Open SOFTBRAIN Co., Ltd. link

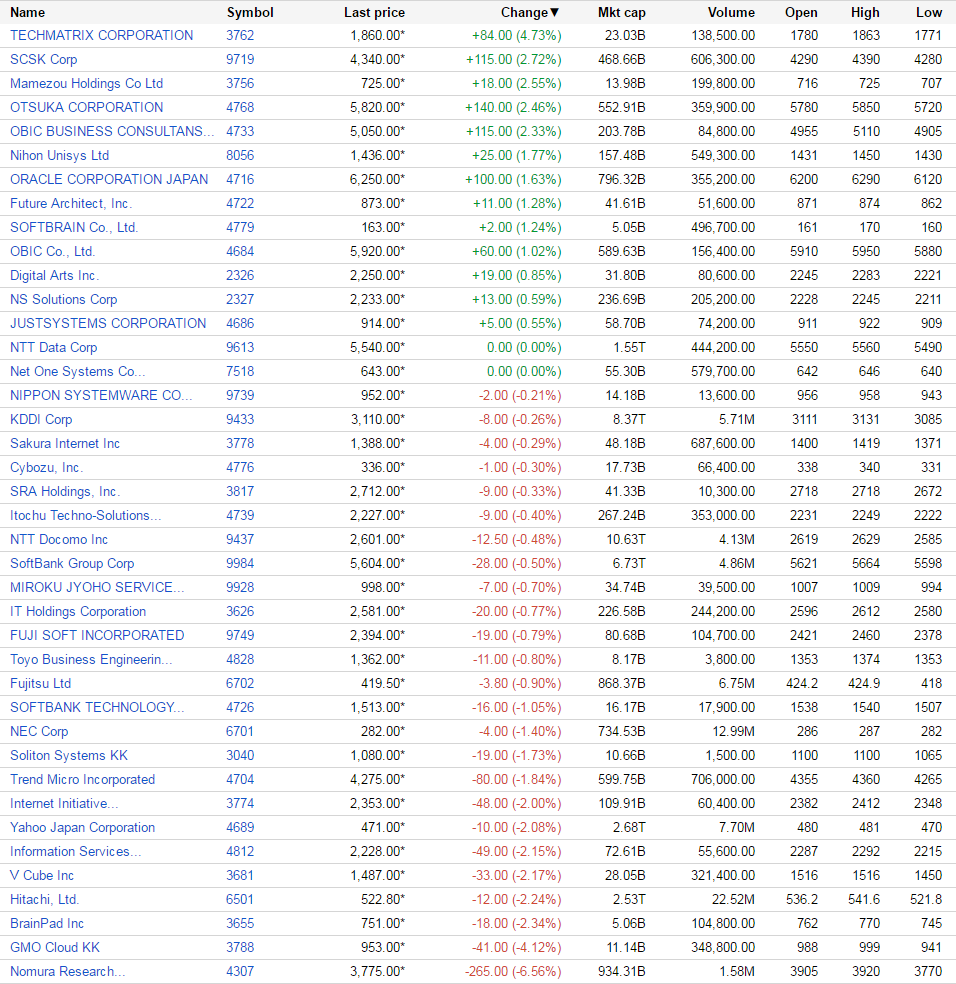click(x=74, y=227)
